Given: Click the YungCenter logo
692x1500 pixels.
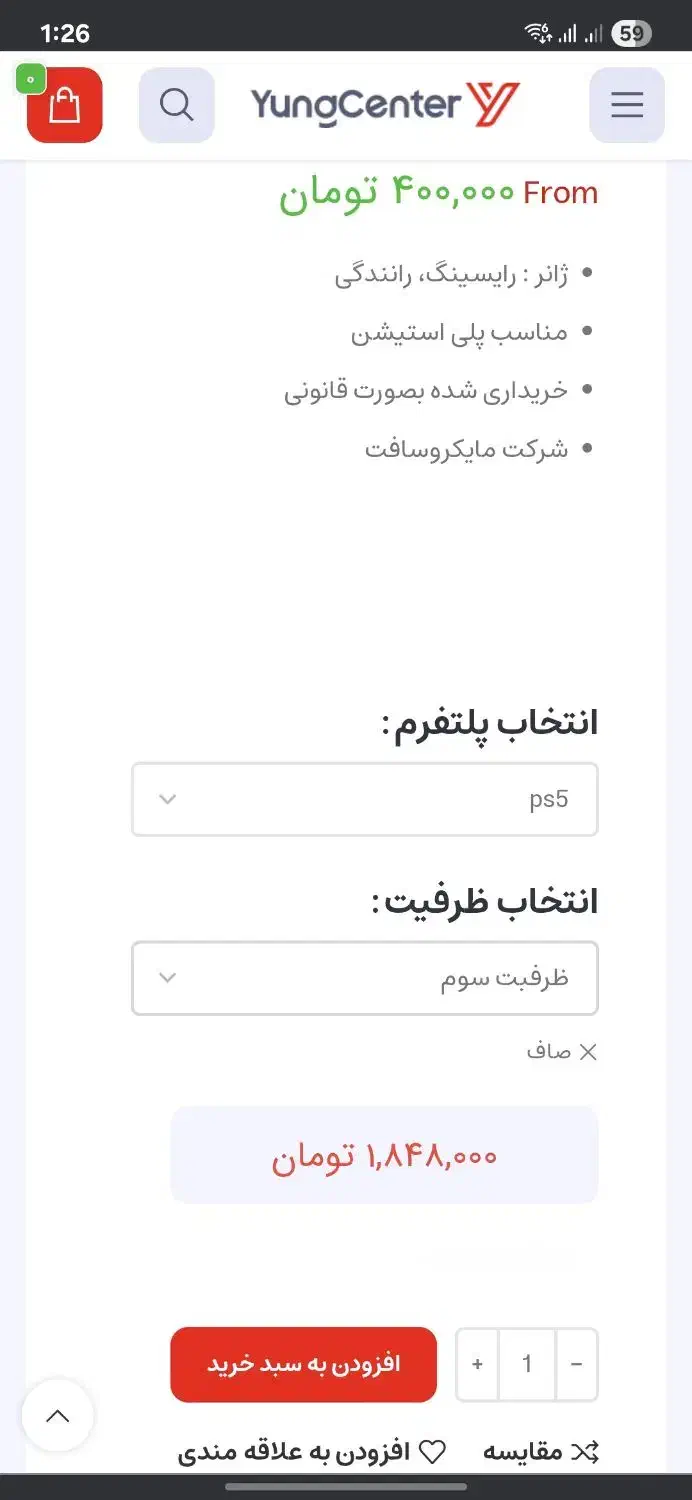Looking at the screenshot, I should click(385, 105).
